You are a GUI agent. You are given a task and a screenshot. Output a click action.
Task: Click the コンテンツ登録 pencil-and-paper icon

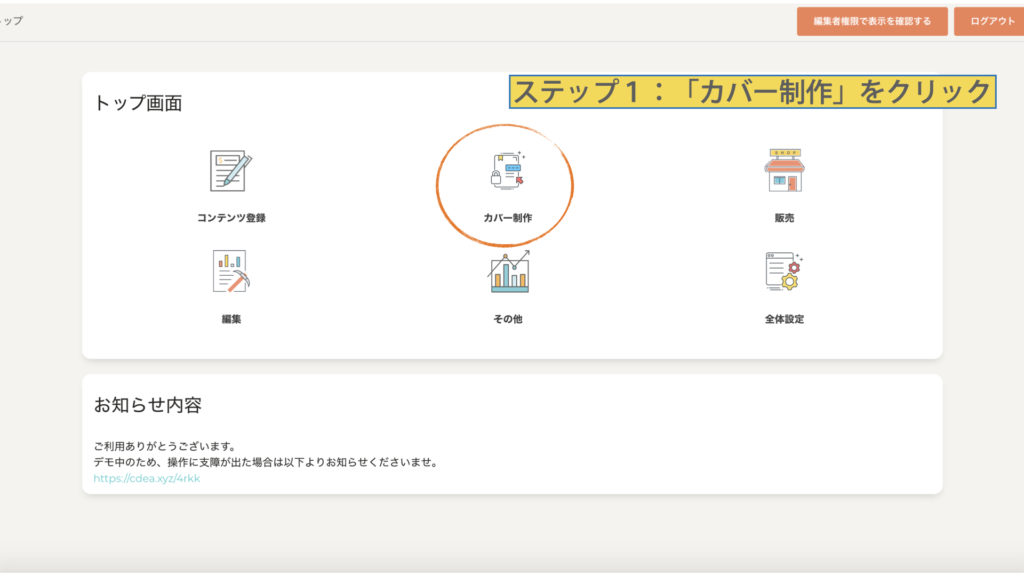[231, 171]
